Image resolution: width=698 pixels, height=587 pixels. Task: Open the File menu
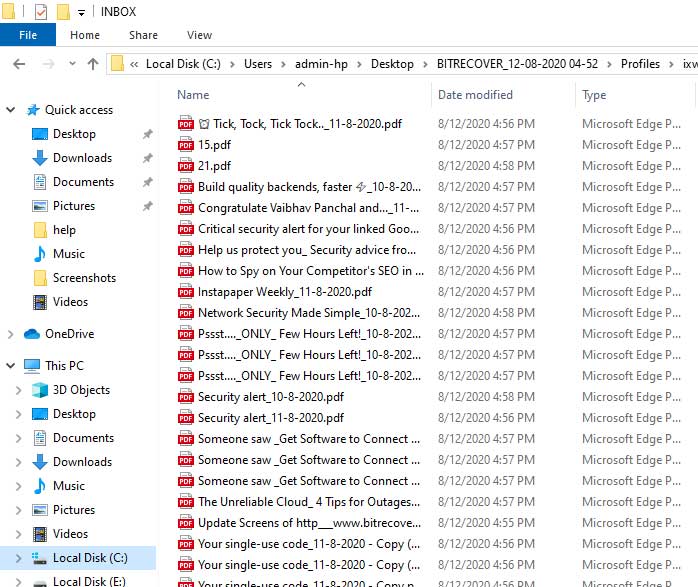28,35
